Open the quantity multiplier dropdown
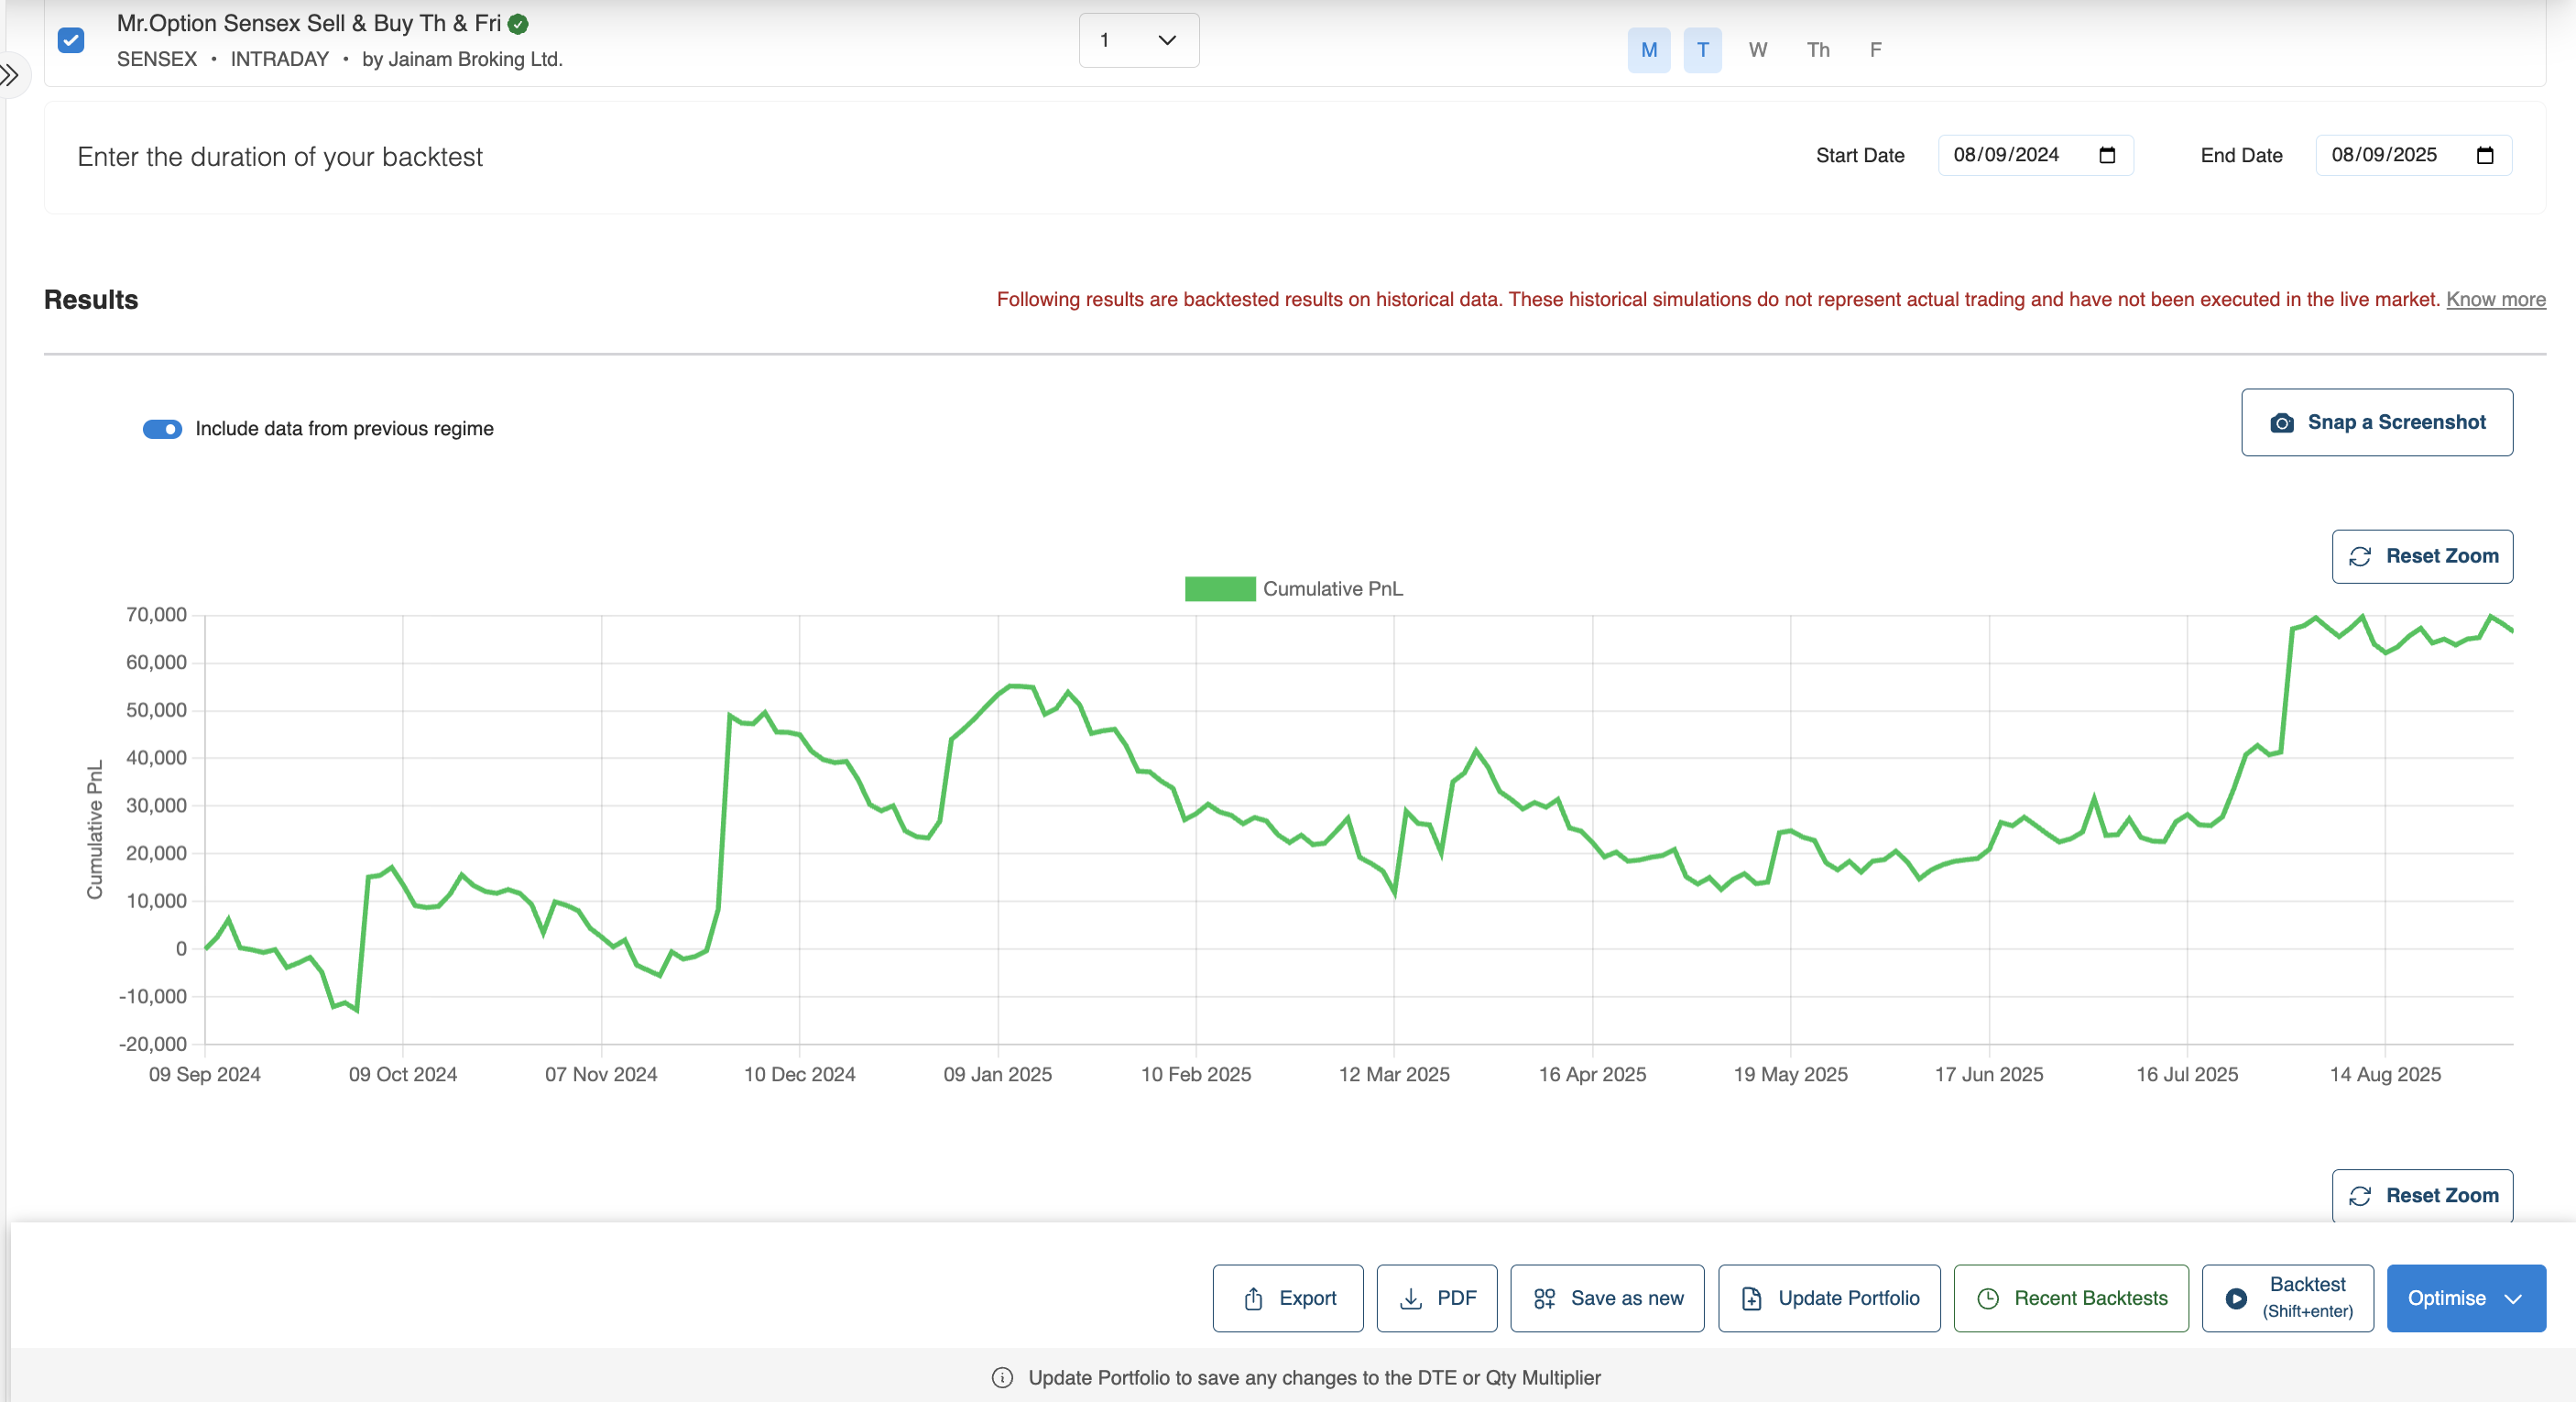This screenshot has width=2576, height=1402. tap(1138, 40)
